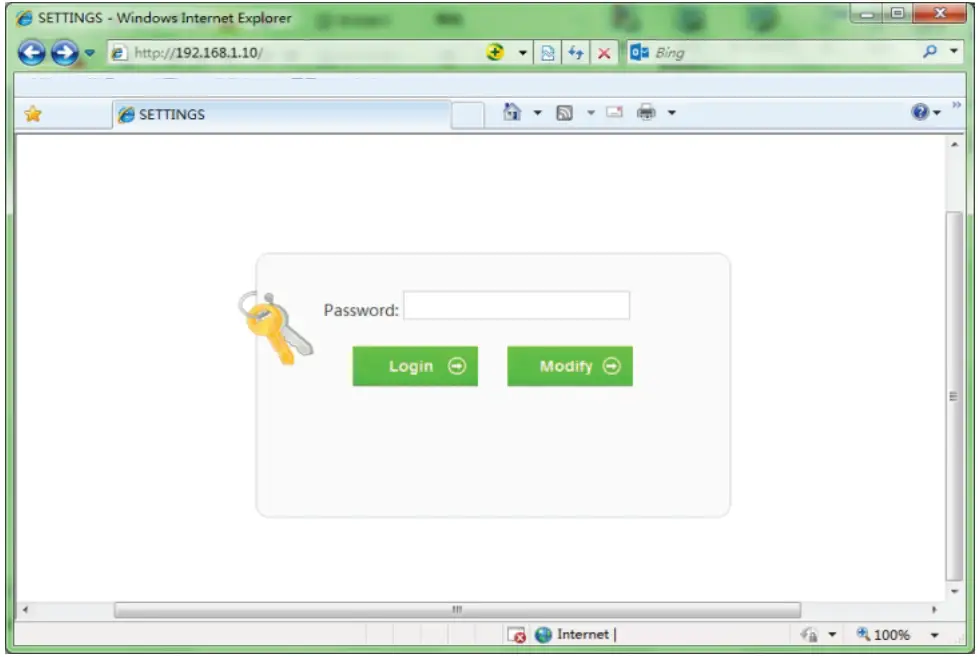
Task: Click the search magnifier icon
Action: (930, 52)
